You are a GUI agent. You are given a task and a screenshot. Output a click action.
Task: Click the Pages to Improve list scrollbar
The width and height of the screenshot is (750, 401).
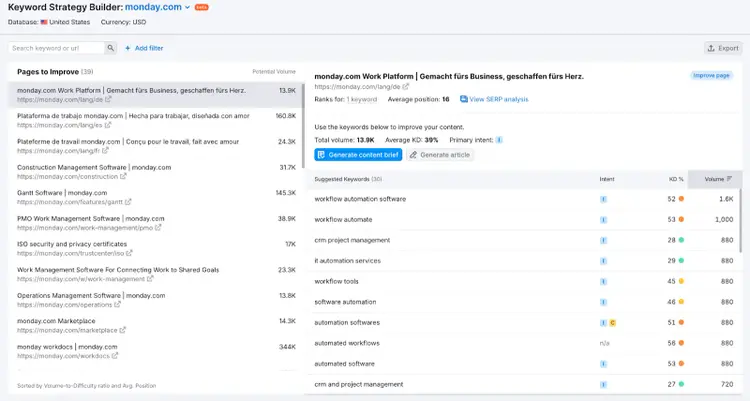tap(303, 126)
